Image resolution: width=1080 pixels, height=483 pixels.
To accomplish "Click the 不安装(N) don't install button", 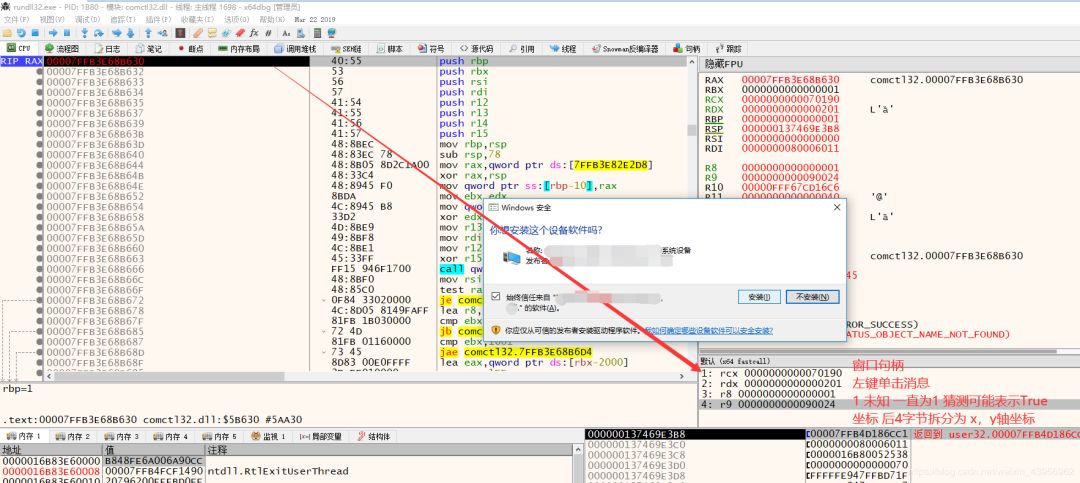I will click(x=812, y=296).
